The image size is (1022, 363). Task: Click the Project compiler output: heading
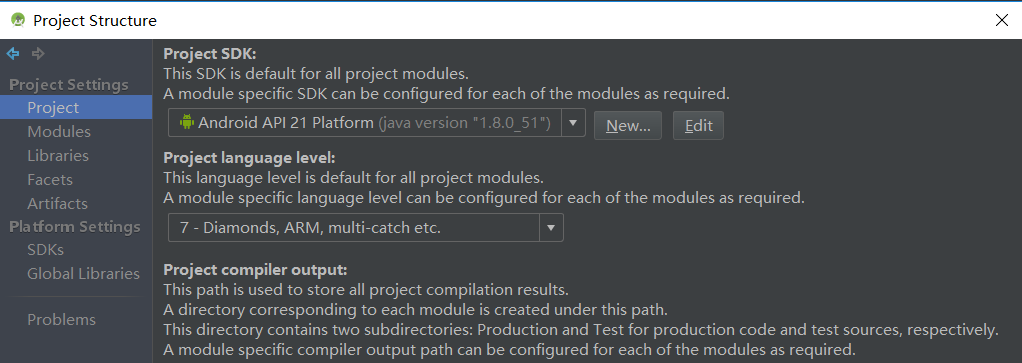point(256,270)
